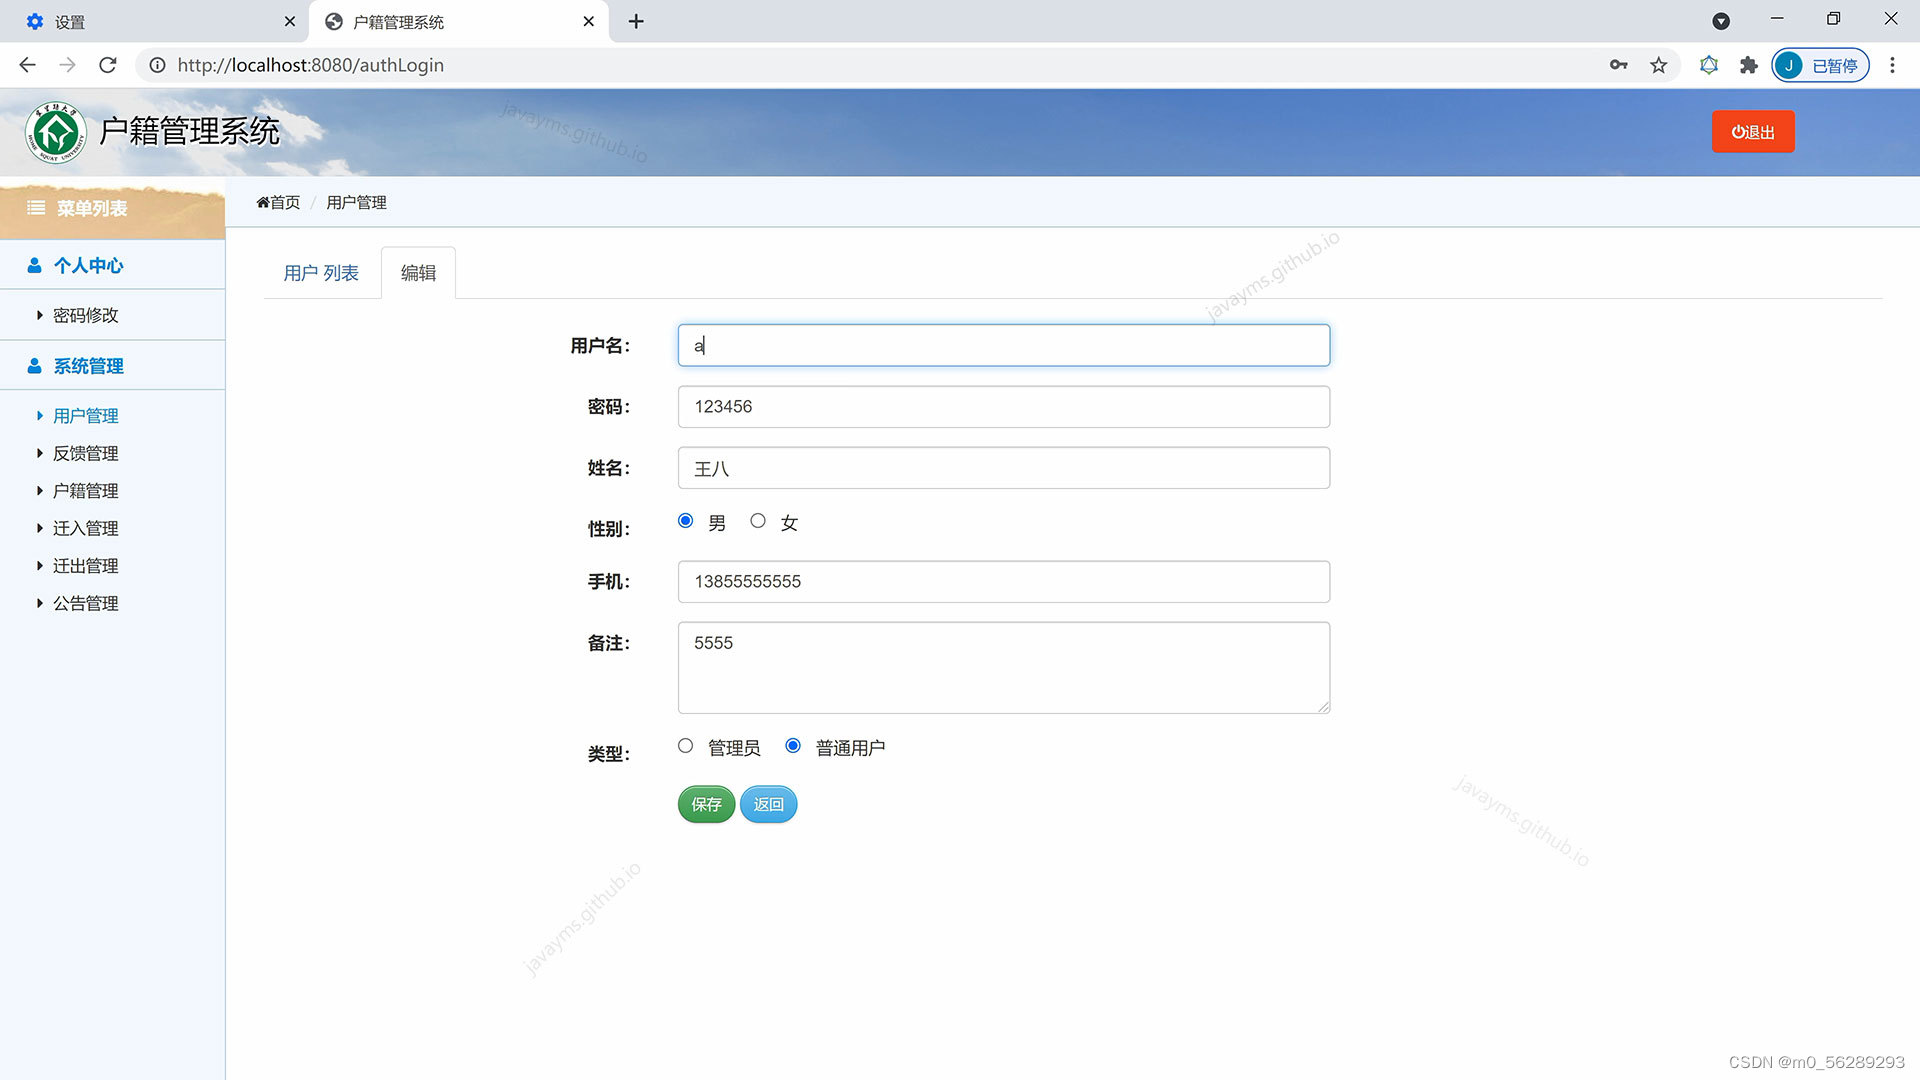Click the home icon in the breadcrumb
The width and height of the screenshot is (1920, 1080).
263,203
